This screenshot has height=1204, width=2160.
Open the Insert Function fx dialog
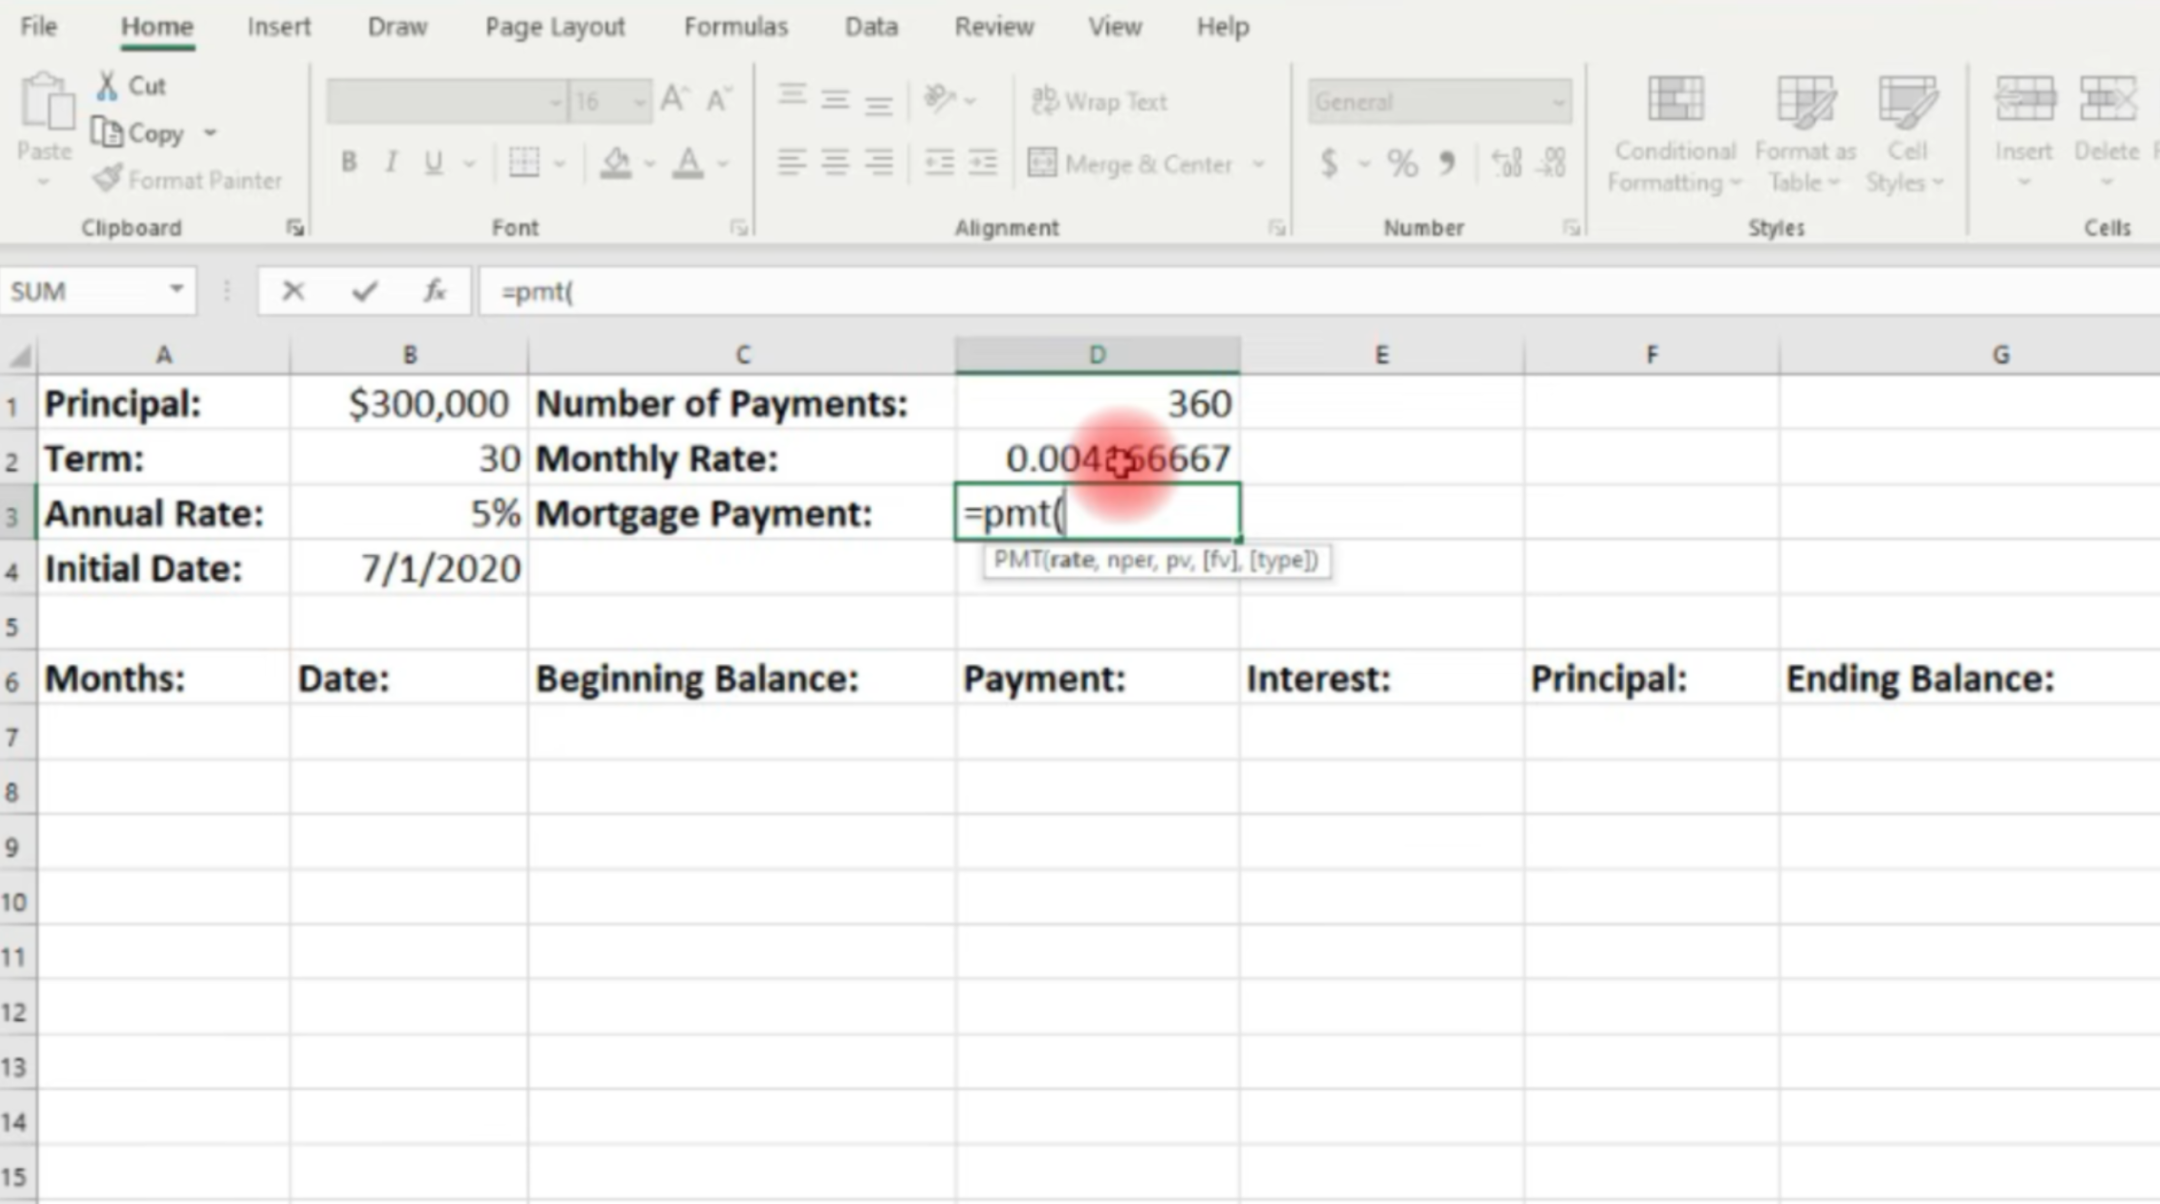(435, 291)
